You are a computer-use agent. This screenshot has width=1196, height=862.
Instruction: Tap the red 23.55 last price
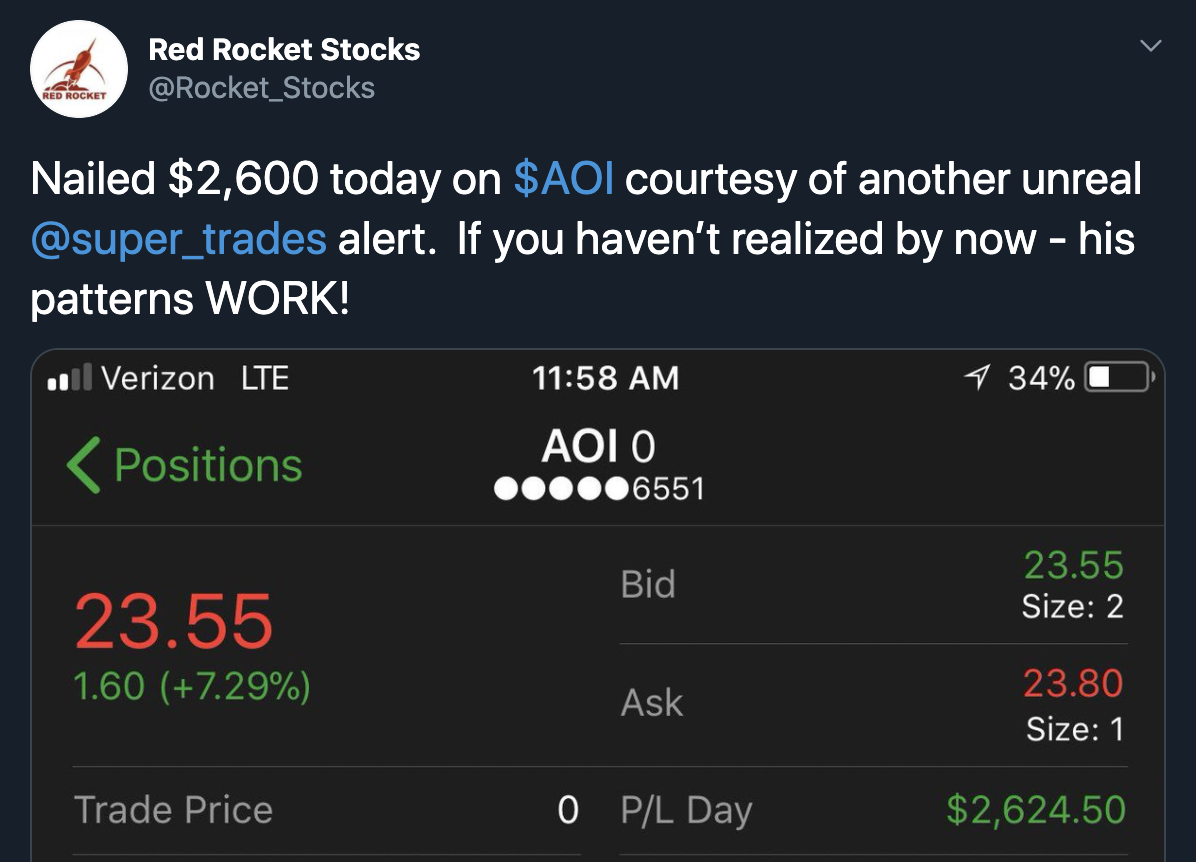coord(173,622)
